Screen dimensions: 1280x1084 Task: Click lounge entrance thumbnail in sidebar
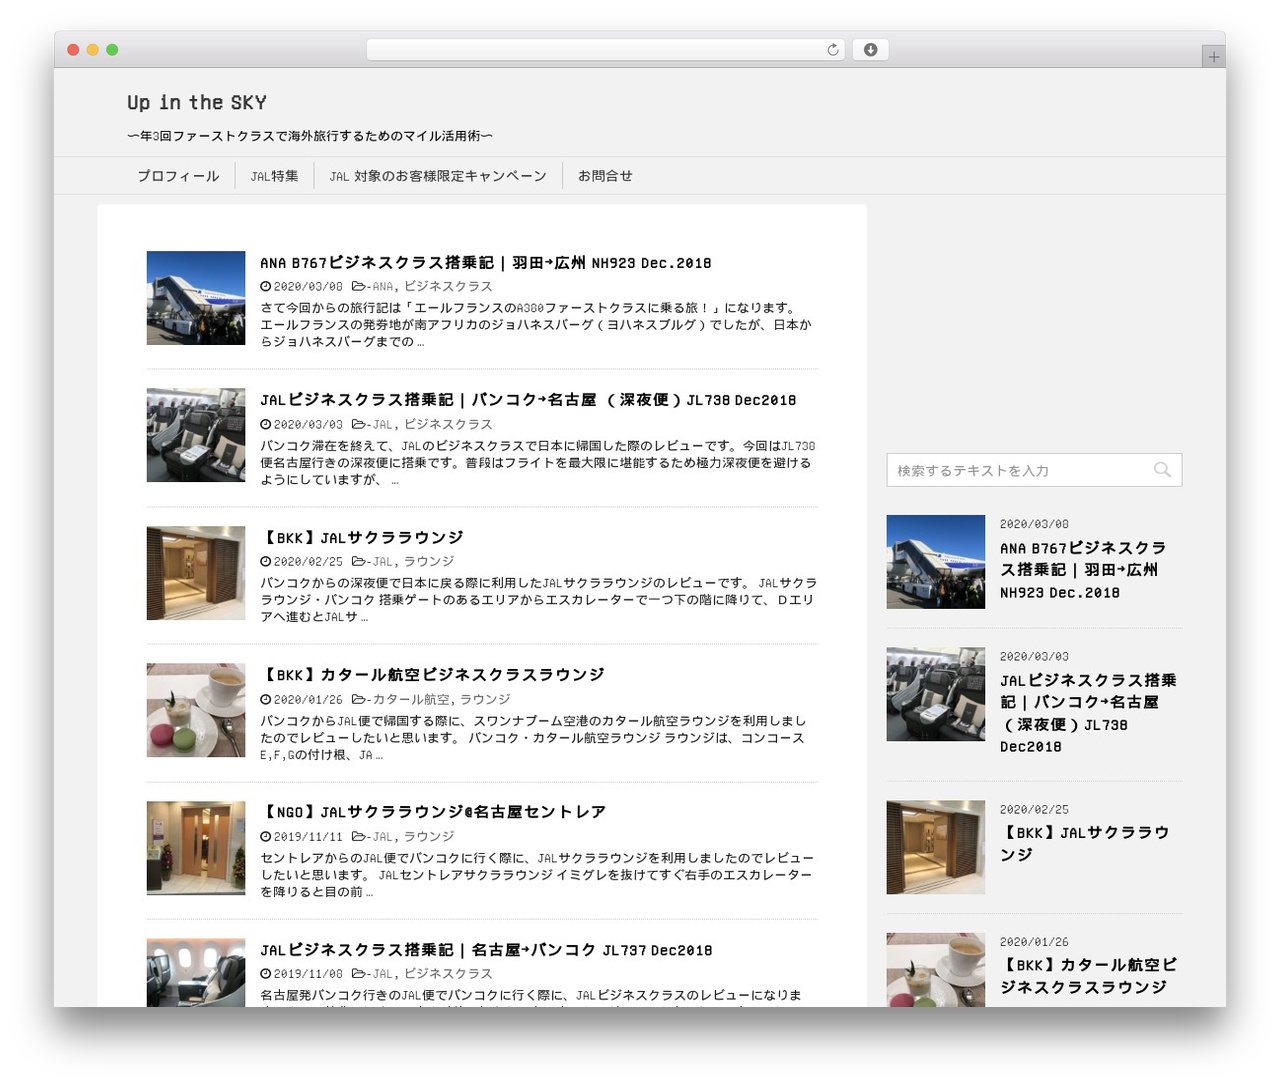[x=936, y=847]
